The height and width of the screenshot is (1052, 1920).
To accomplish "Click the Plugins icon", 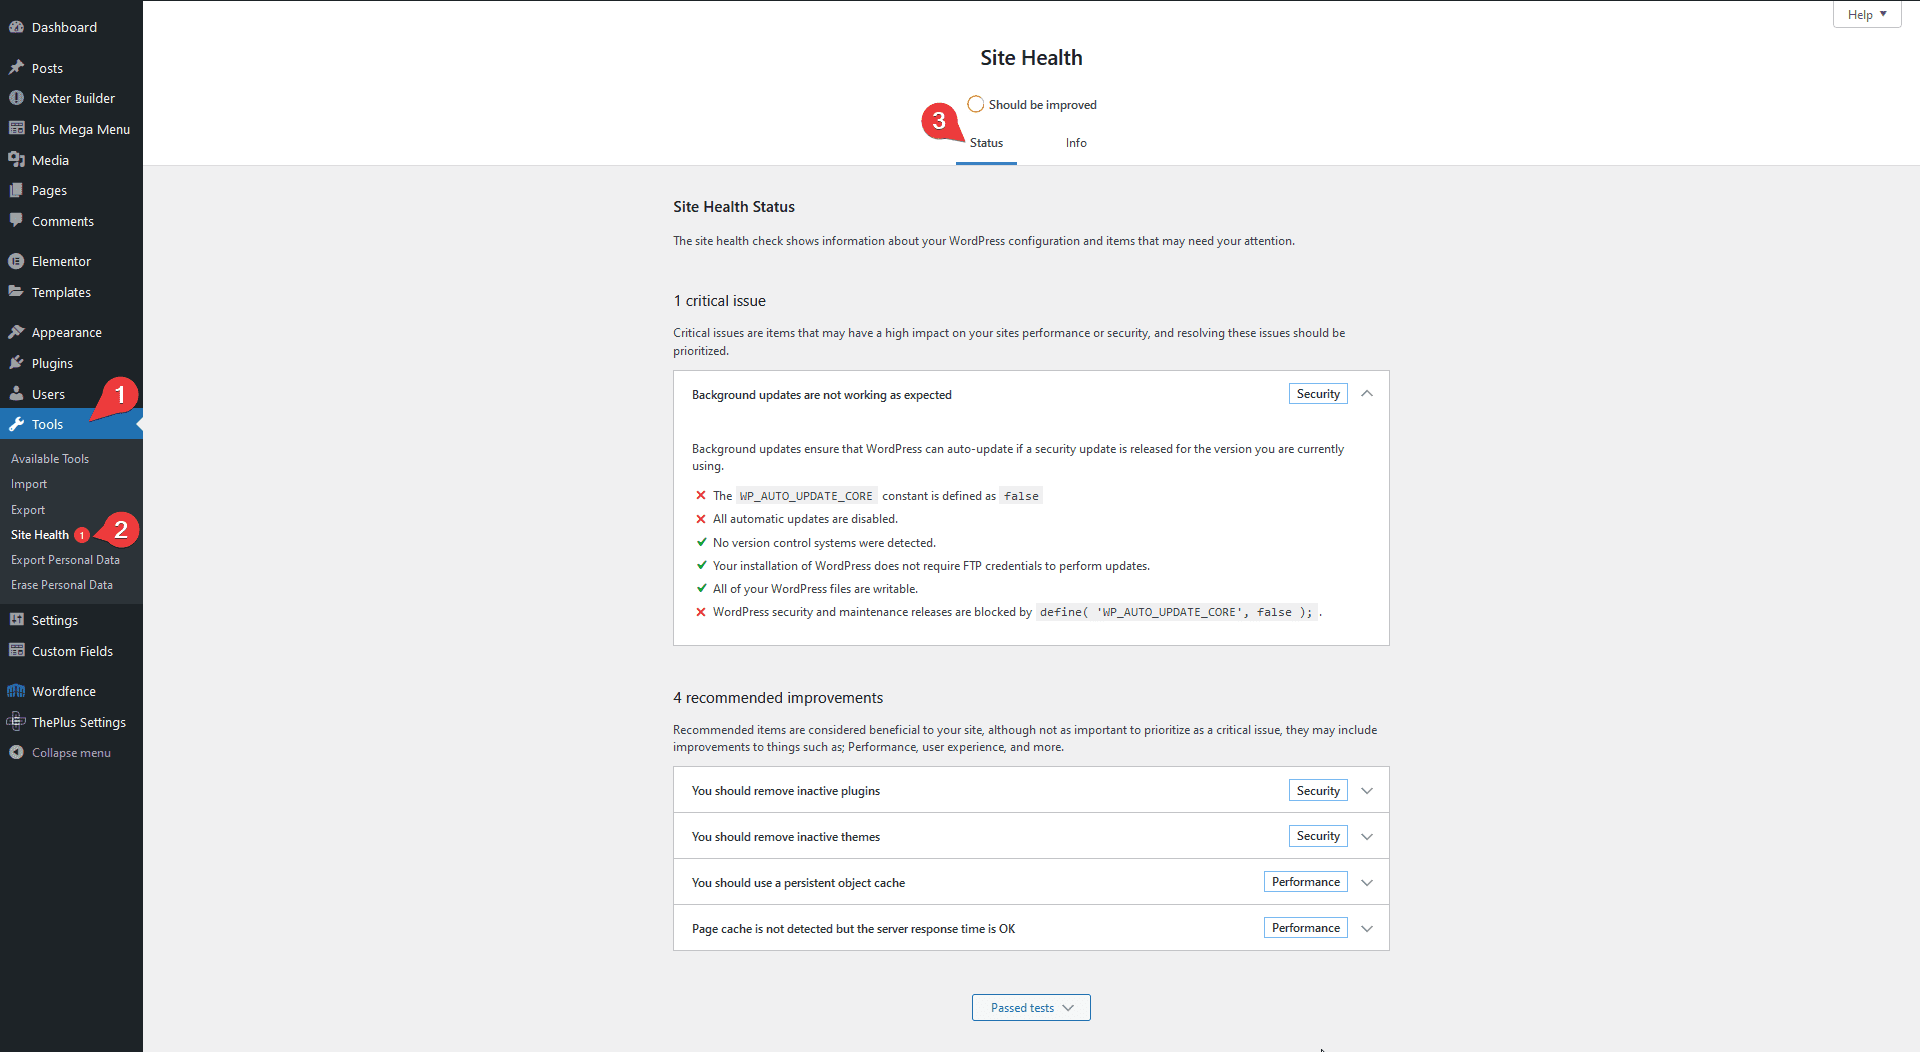I will click(x=17, y=362).
